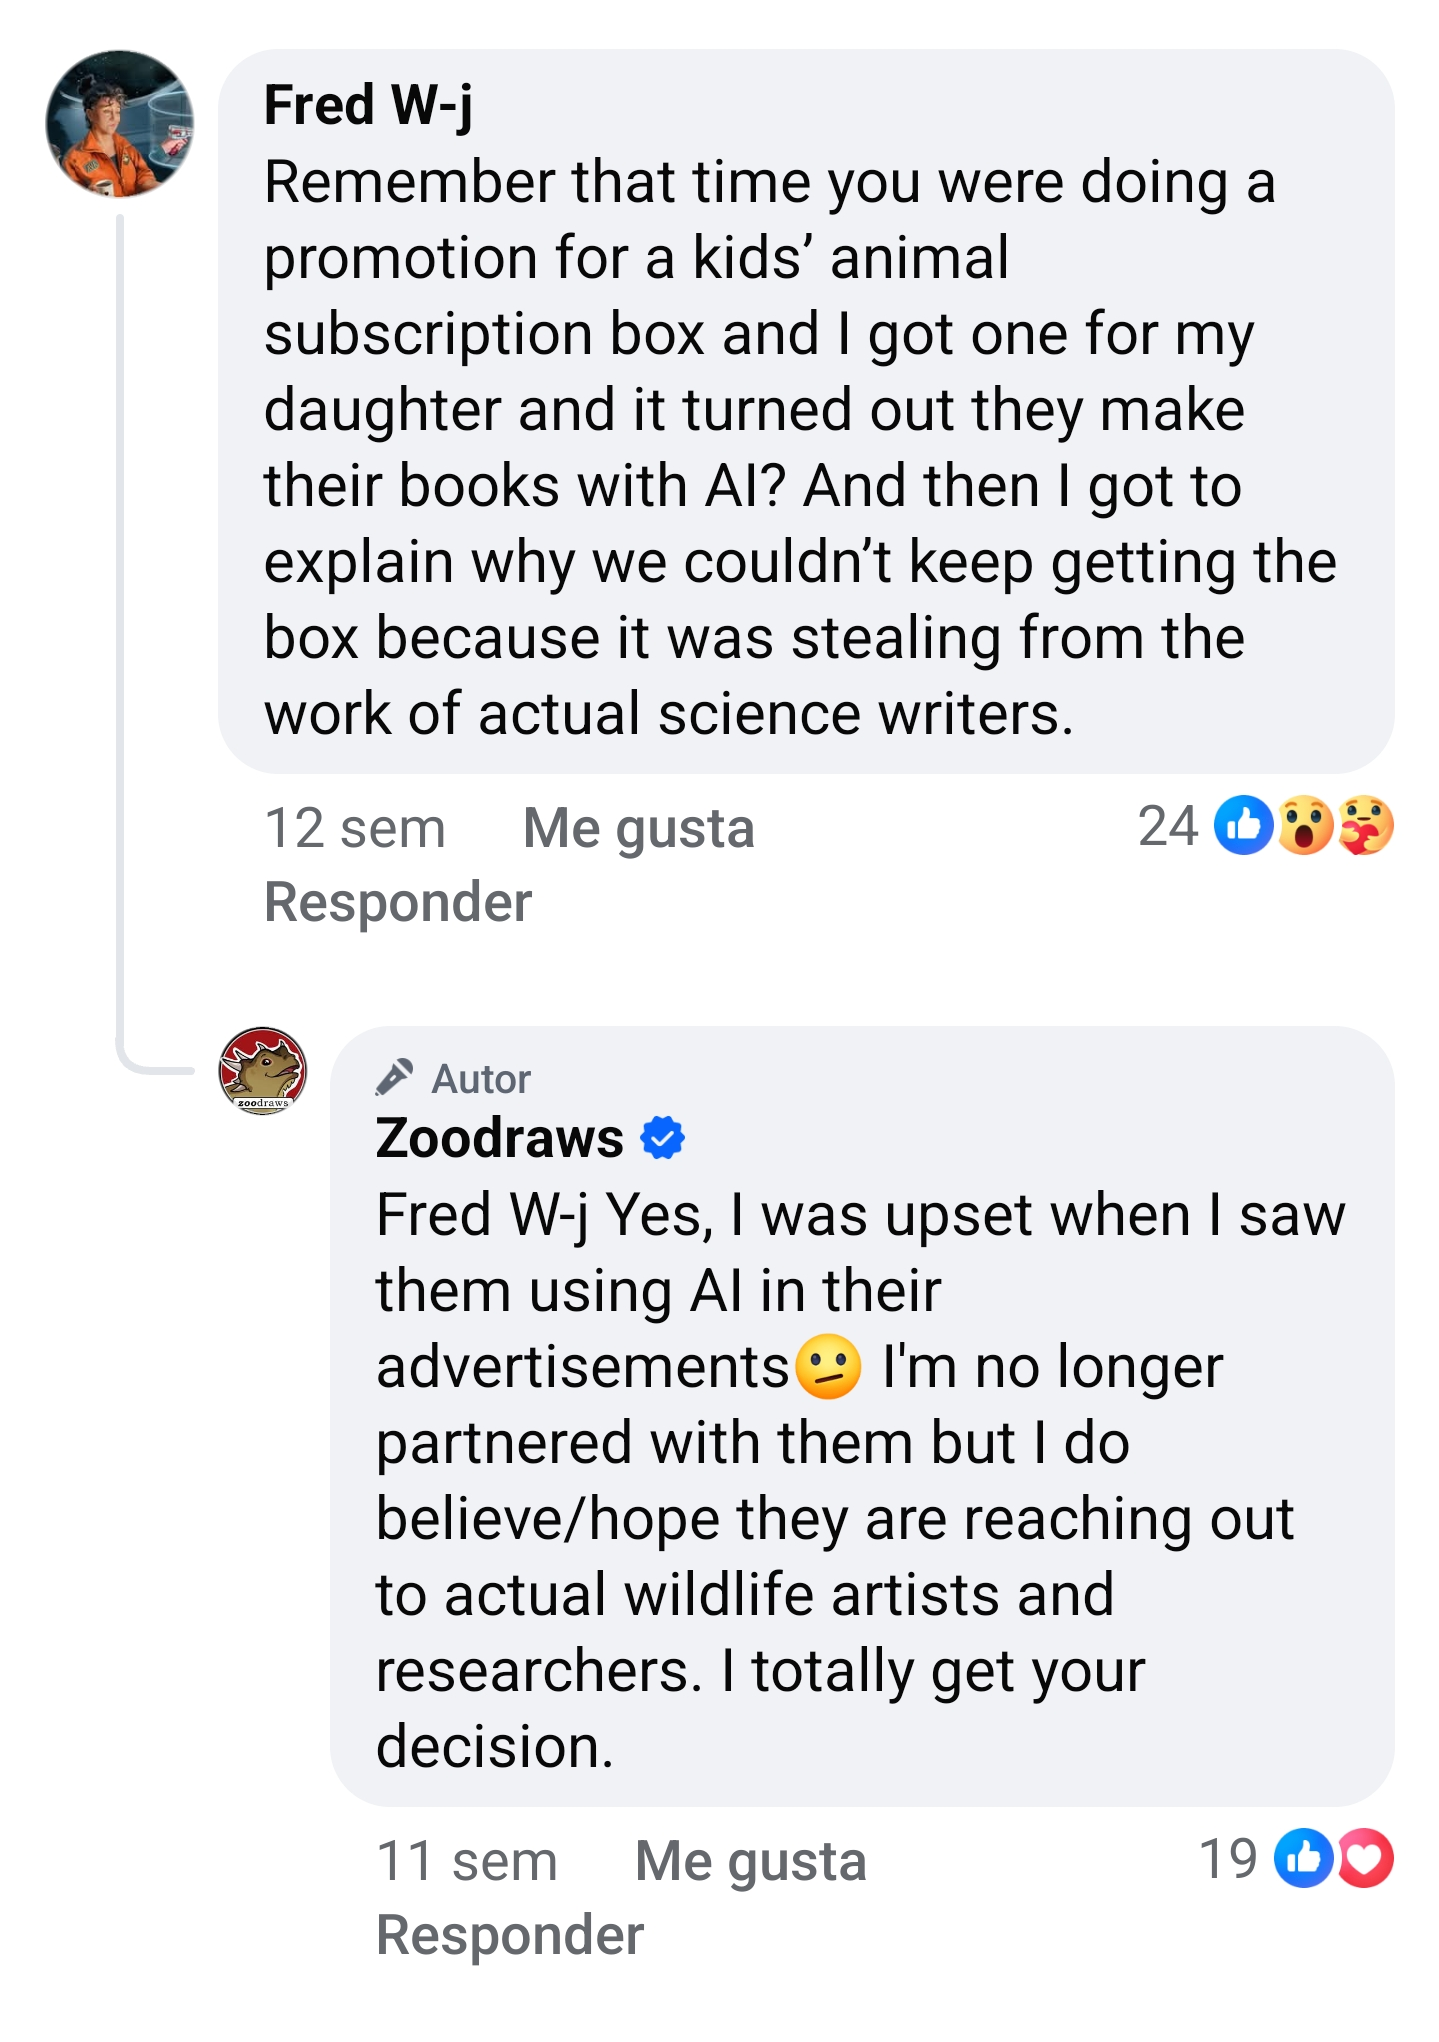The width and height of the screenshot is (1439, 2042).
Task: Click the blue thumbs-up reaction on Fred's comment
Action: (1243, 826)
